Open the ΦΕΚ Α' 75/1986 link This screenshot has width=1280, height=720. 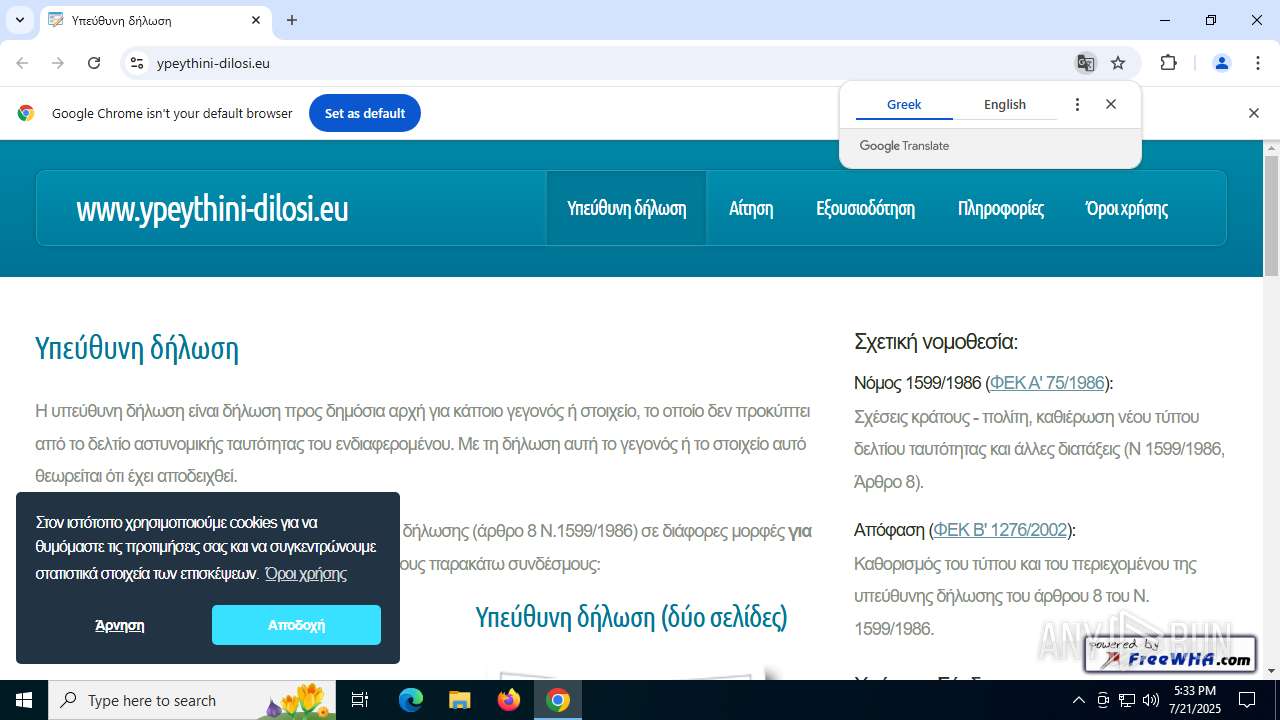click(x=1047, y=383)
